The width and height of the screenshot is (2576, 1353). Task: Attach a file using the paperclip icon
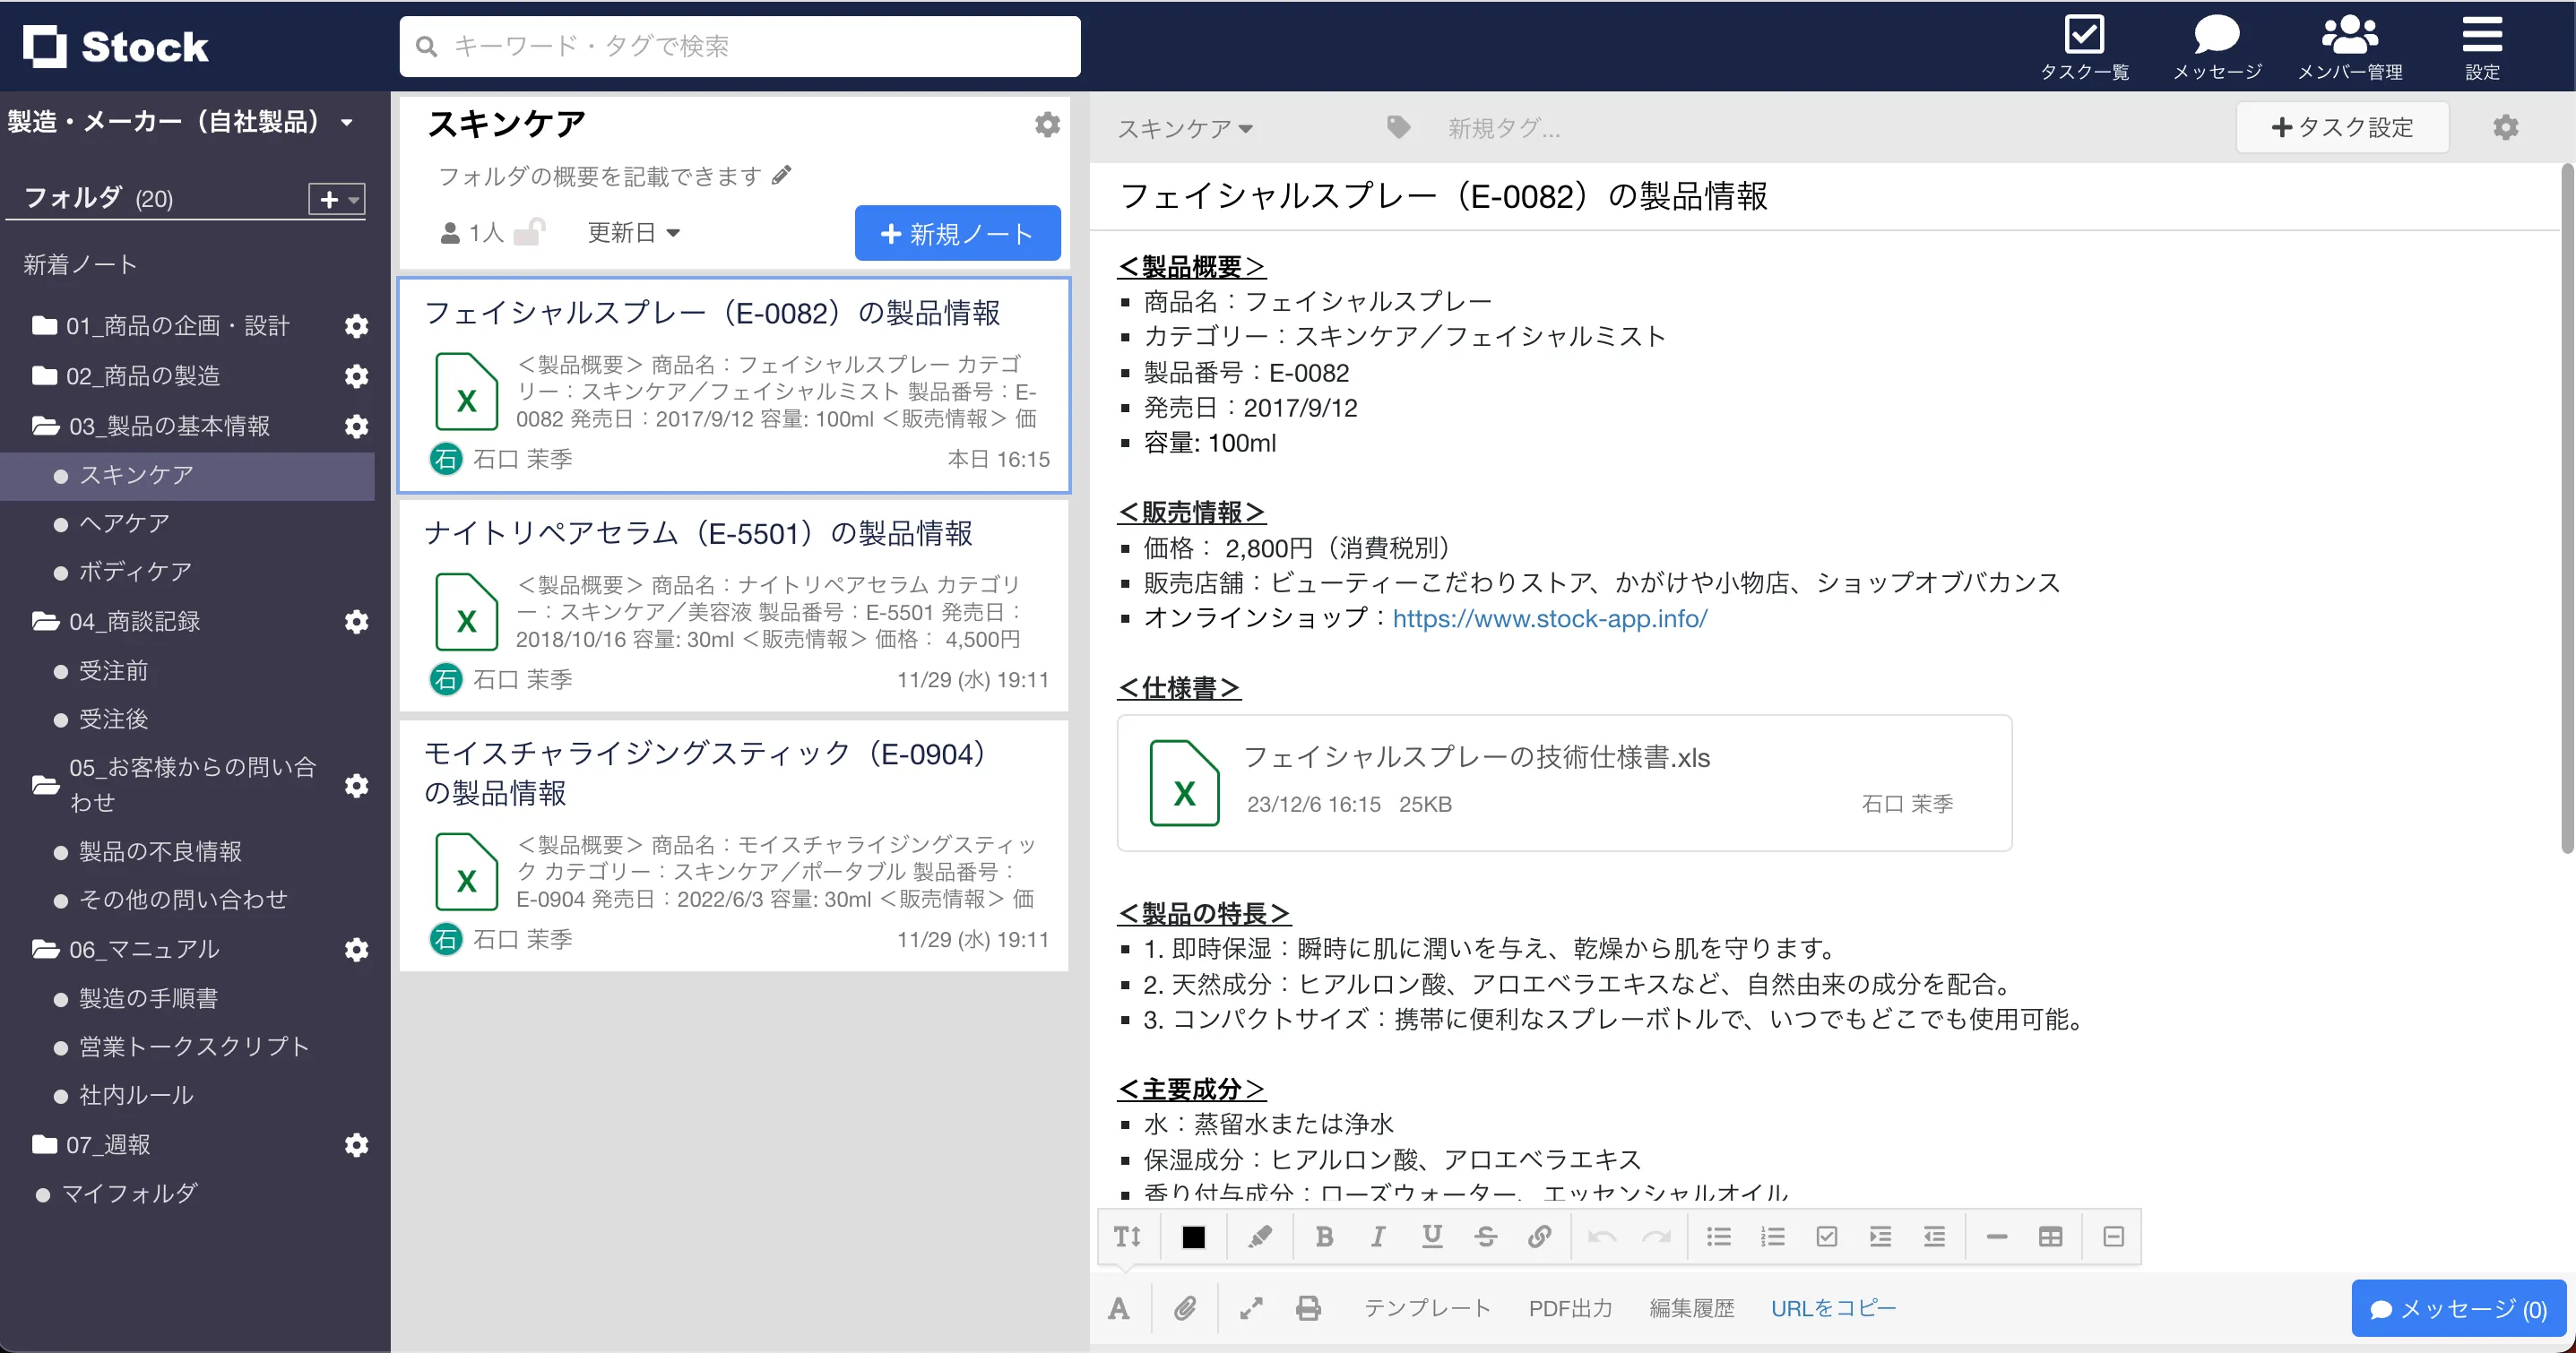[x=1186, y=1307]
